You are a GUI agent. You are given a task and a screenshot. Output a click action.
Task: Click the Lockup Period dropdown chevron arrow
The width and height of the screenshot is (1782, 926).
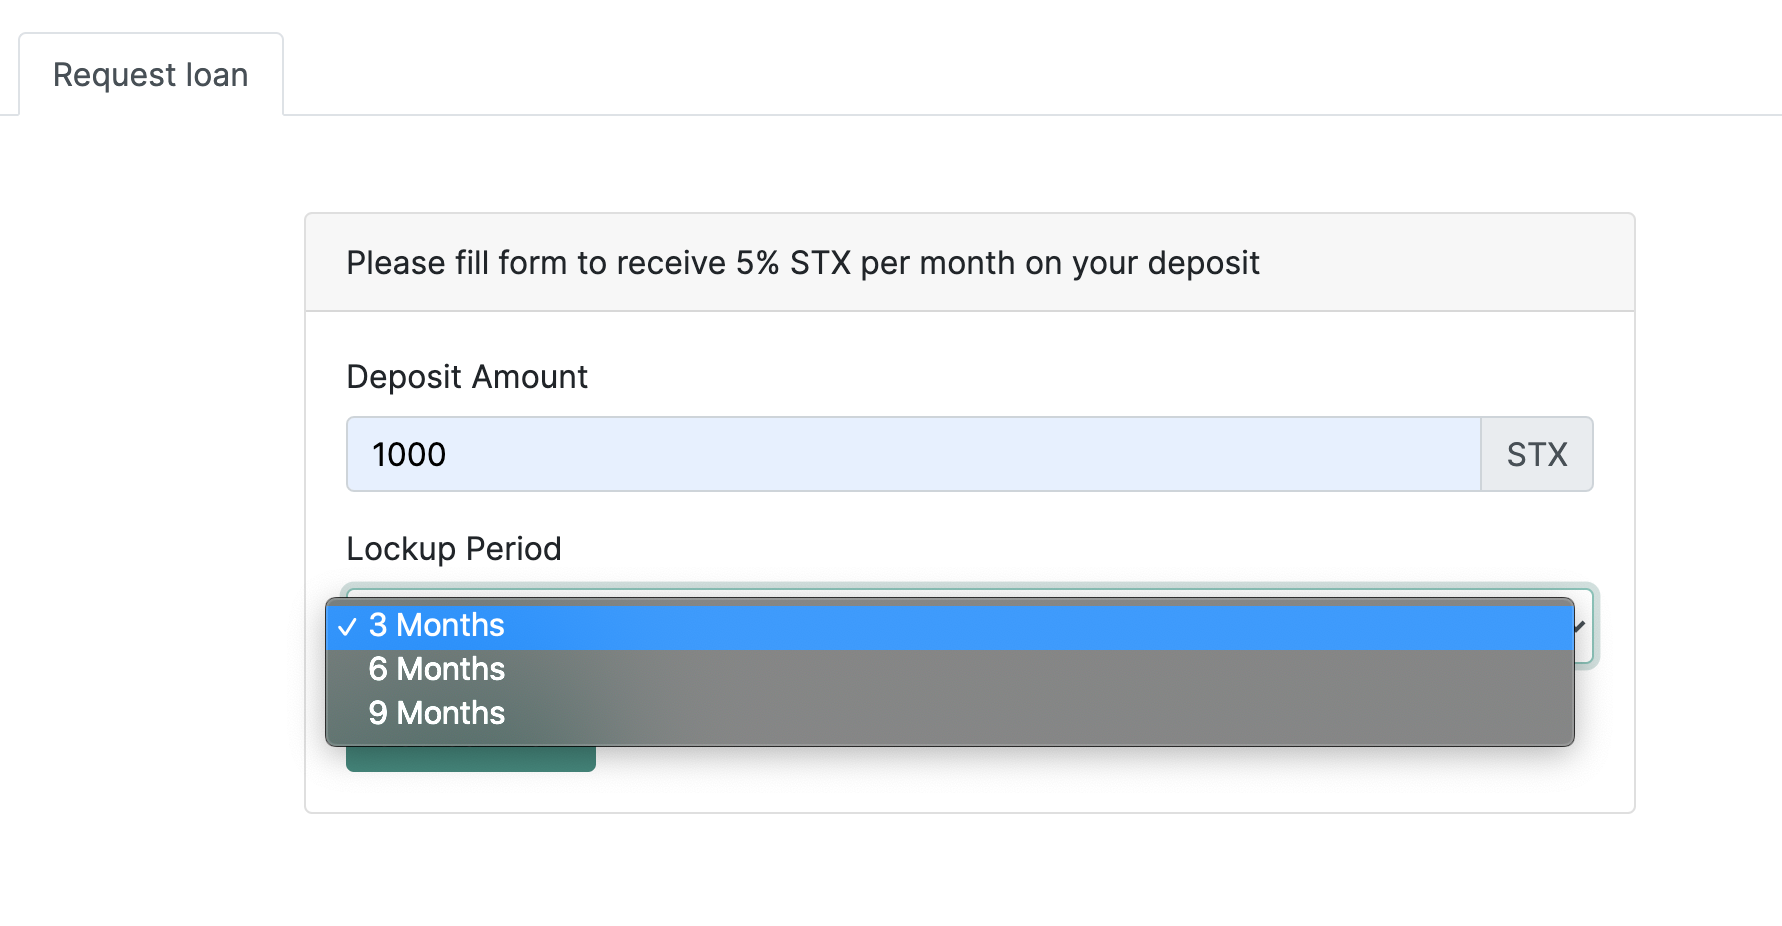(x=1581, y=627)
